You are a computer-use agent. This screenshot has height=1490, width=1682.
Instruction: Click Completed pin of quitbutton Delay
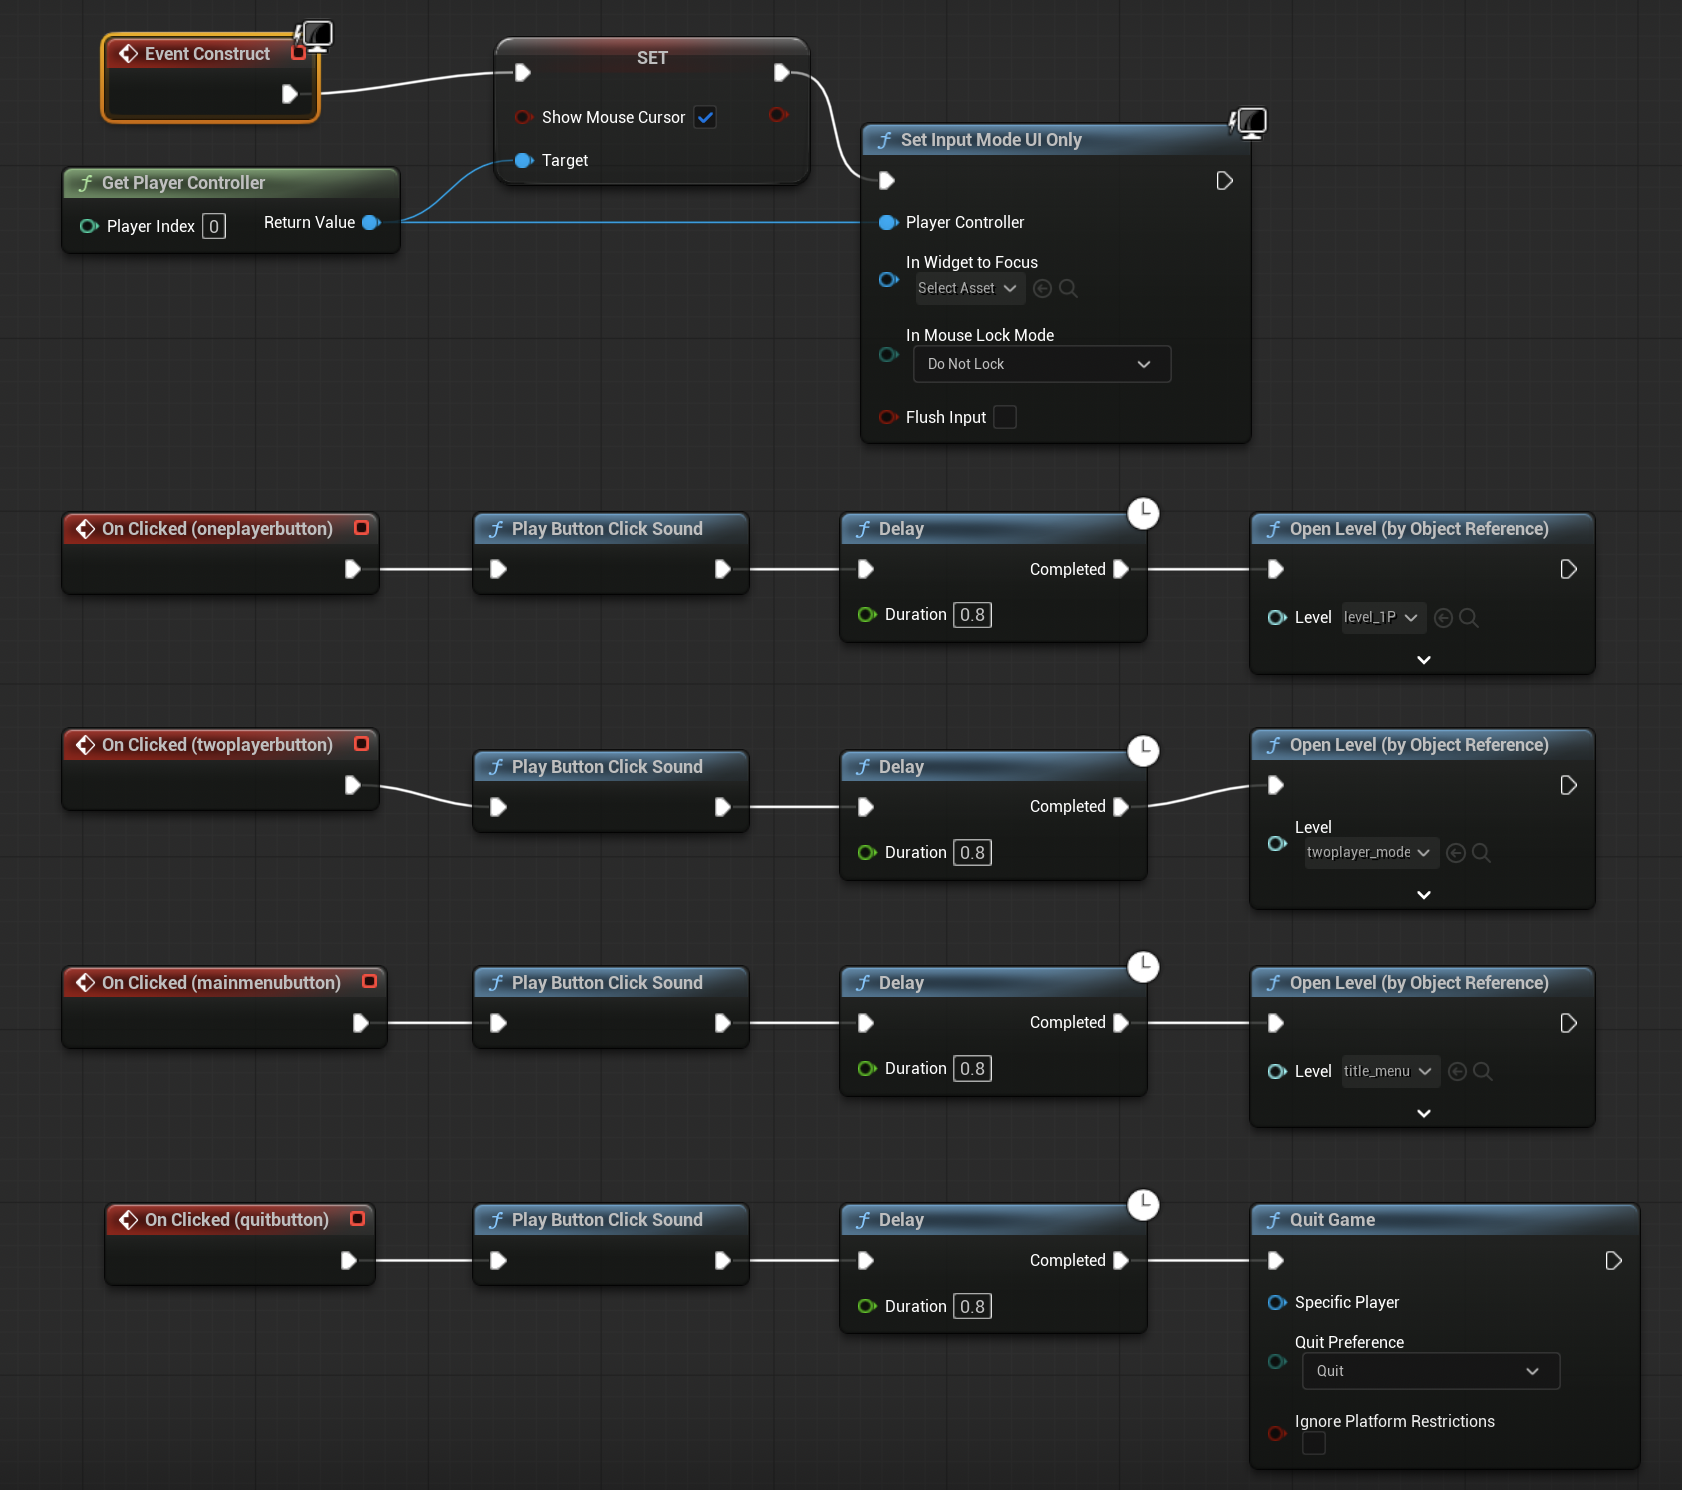pyautogui.click(x=1120, y=1261)
